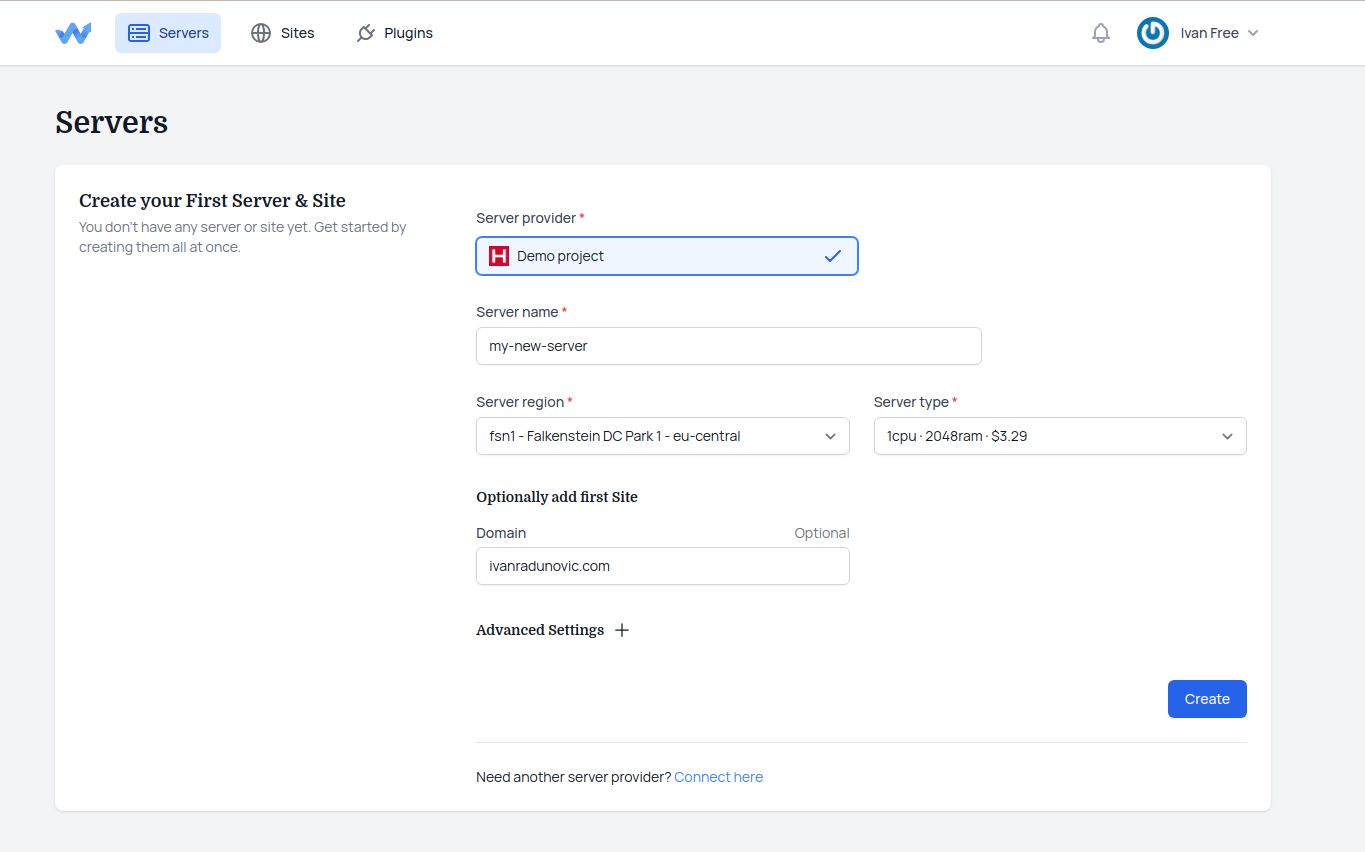The image size is (1365, 852).
Task: Expand the Advanced Settings section
Action: 540,630
